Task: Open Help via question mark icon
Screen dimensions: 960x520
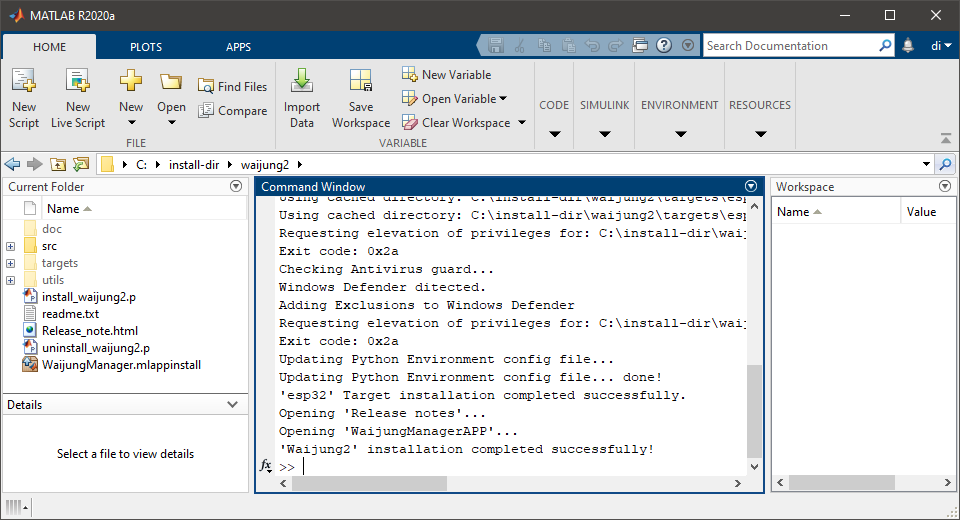Action: coord(664,45)
